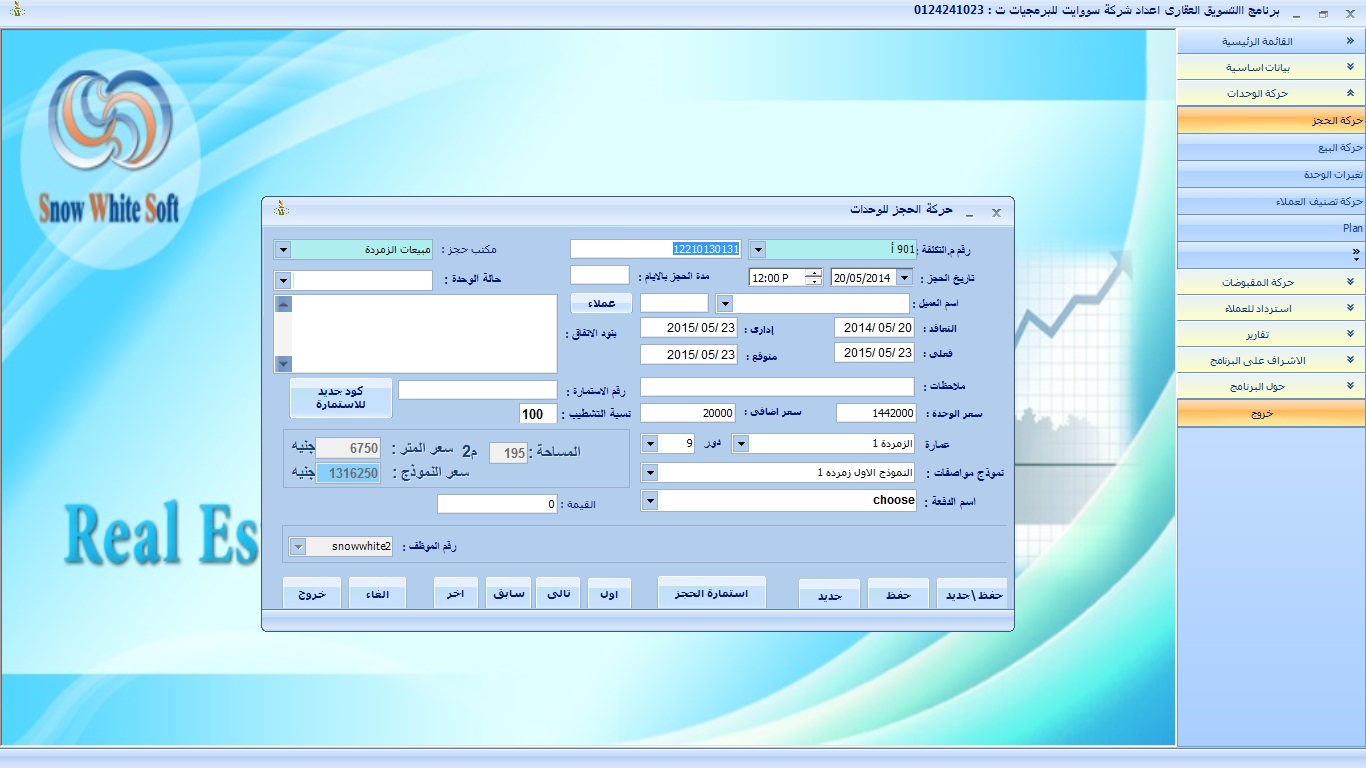Expand the اسم الدفعة choose dropdown
This screenshot has width=1366, height=768.
(649, 500)
